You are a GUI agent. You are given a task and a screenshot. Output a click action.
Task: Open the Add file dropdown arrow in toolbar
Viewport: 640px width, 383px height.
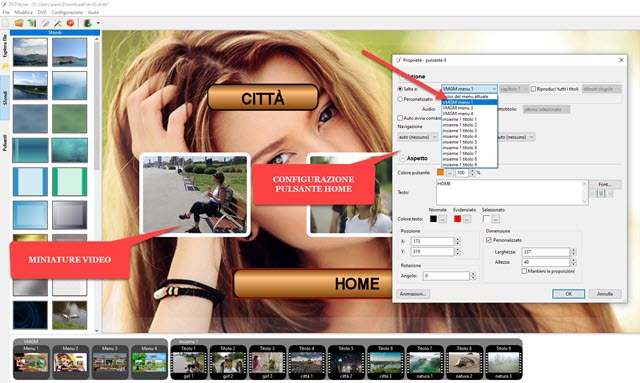coord(98,23)
